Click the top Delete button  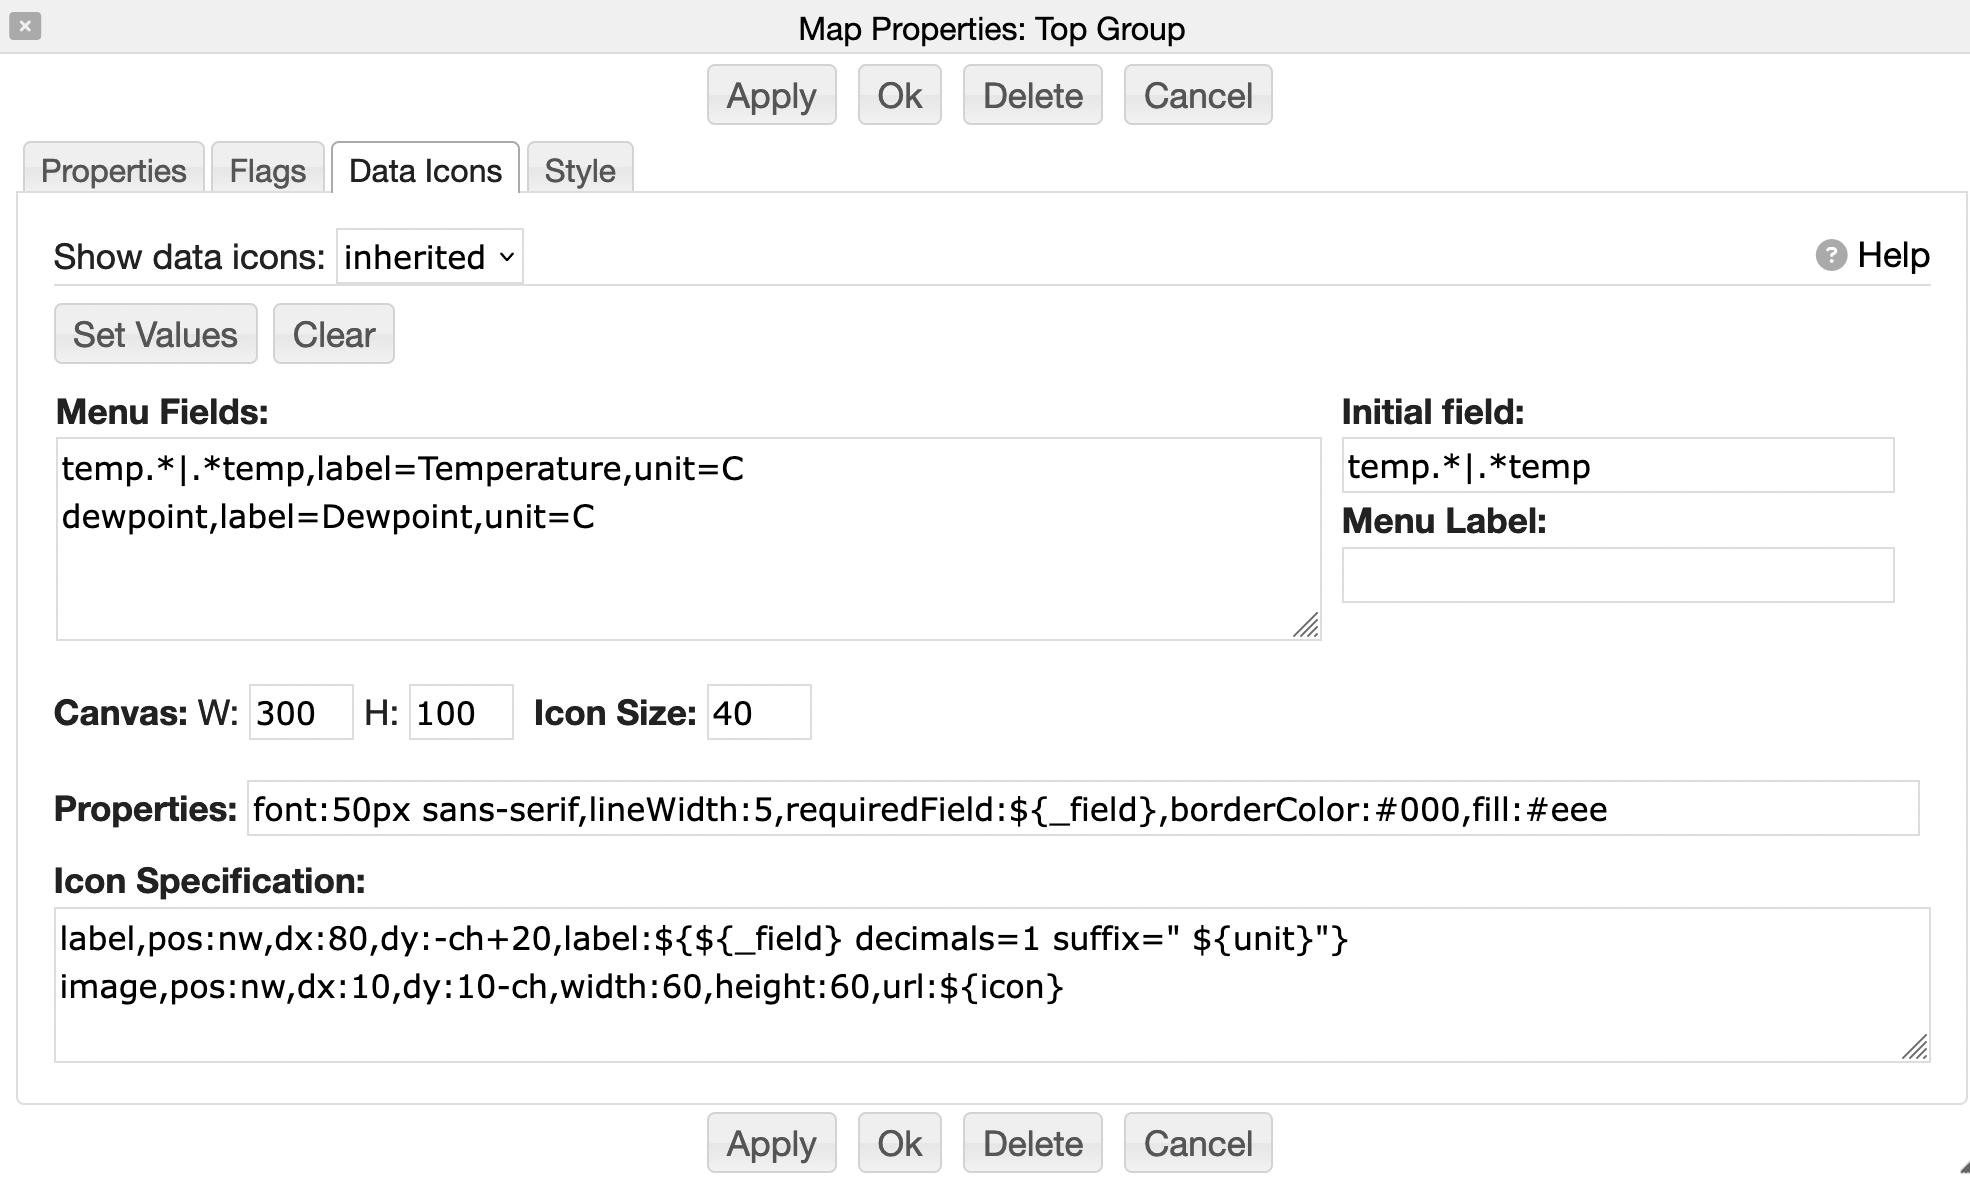pos(1032,96)
